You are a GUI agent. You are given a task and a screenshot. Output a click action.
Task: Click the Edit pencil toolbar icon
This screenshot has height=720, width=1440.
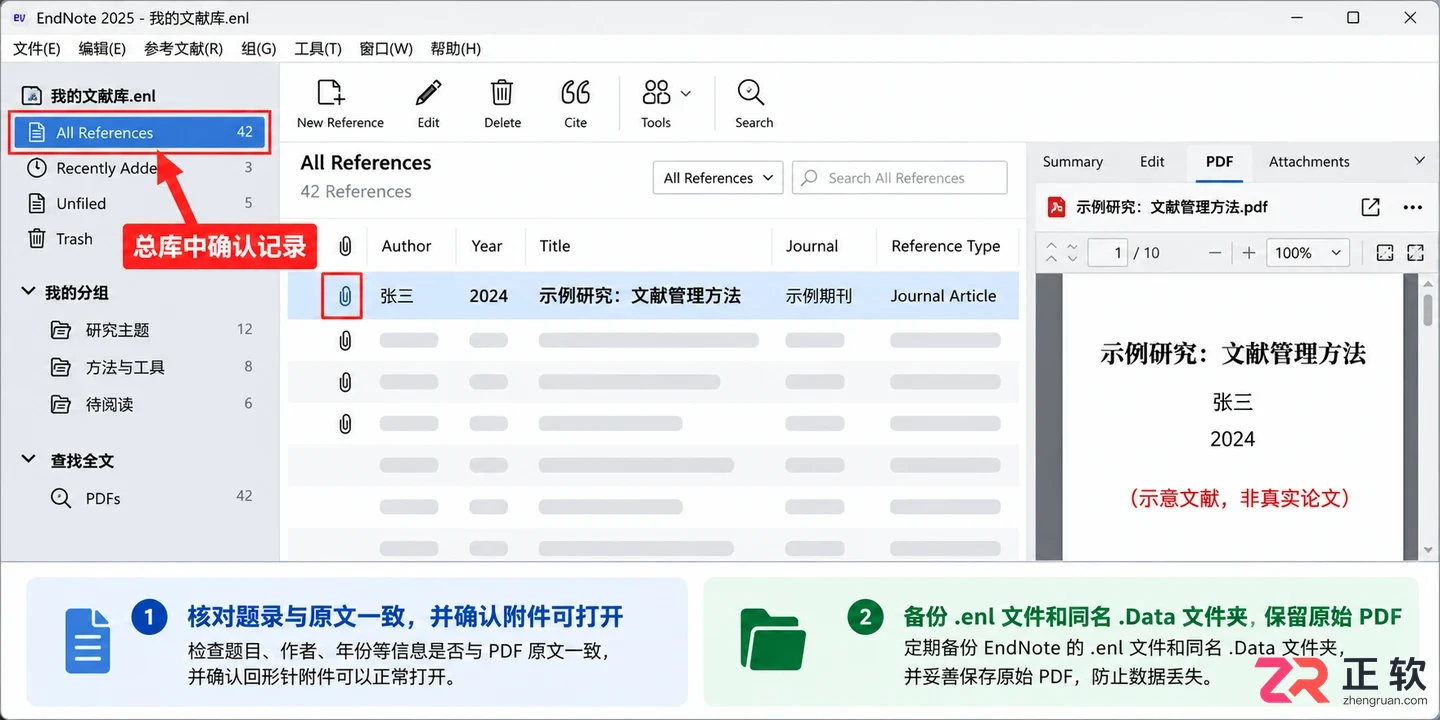(x=428, y=93)
